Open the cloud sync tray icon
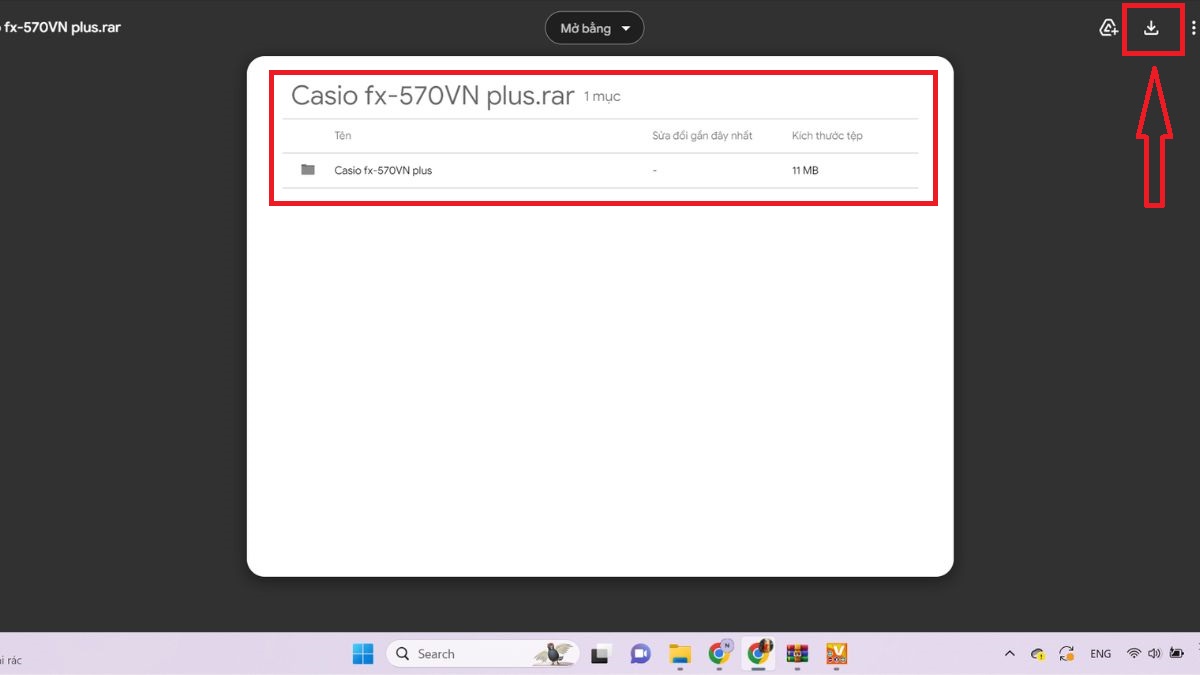The image size is (1200, 675). pos(1038,654)
